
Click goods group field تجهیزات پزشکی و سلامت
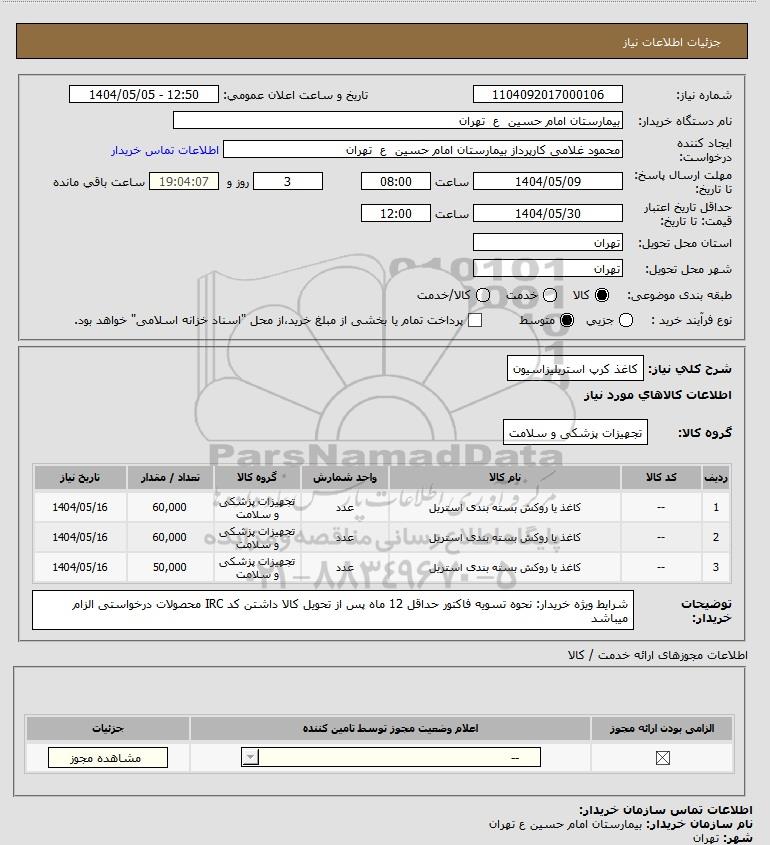click(575, 433)
